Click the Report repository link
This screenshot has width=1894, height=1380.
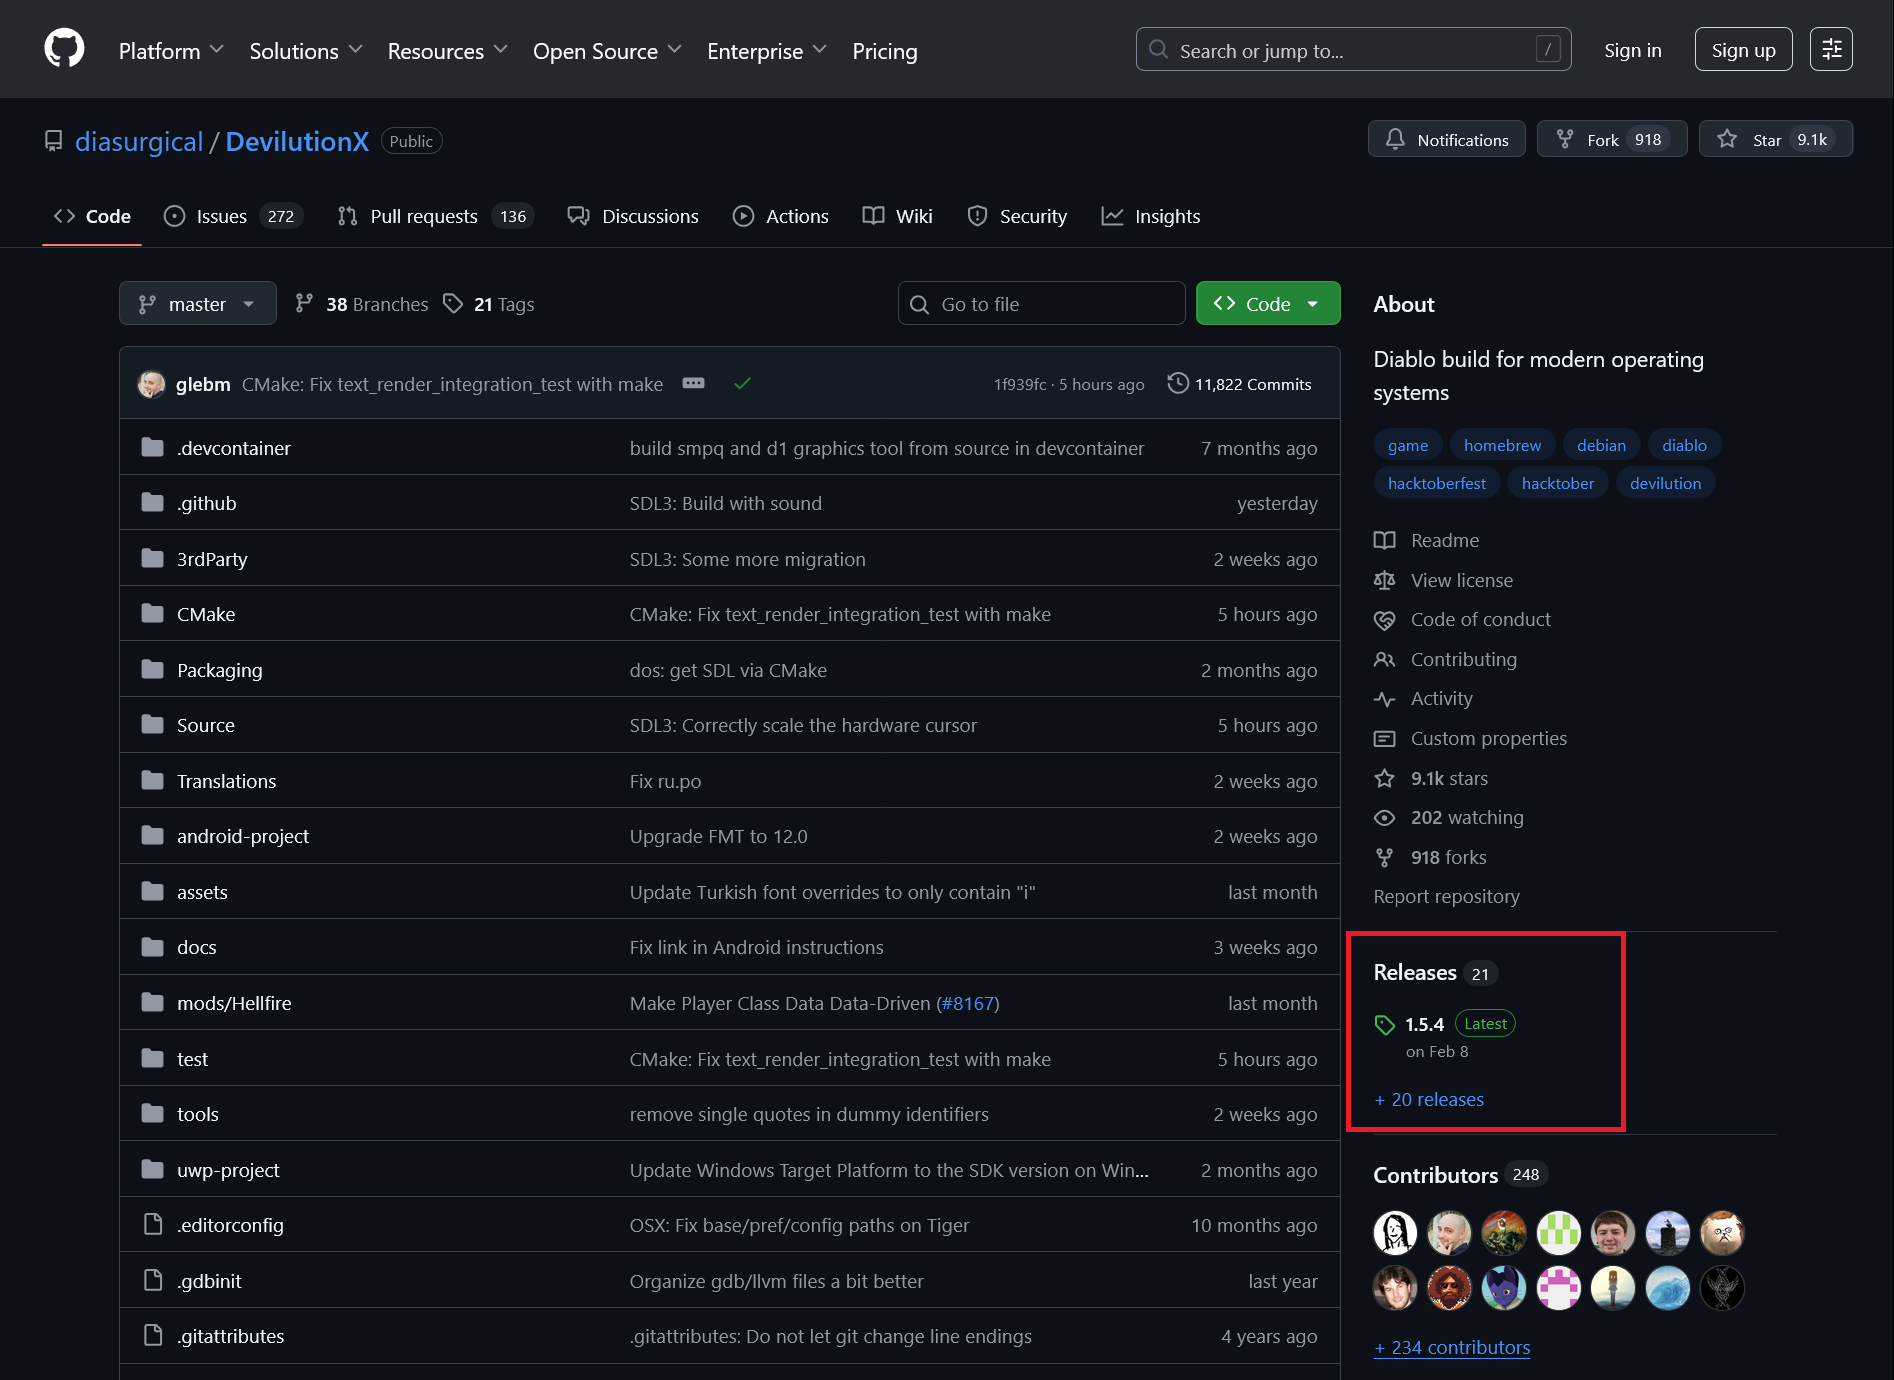click(x=1446, y=896)
